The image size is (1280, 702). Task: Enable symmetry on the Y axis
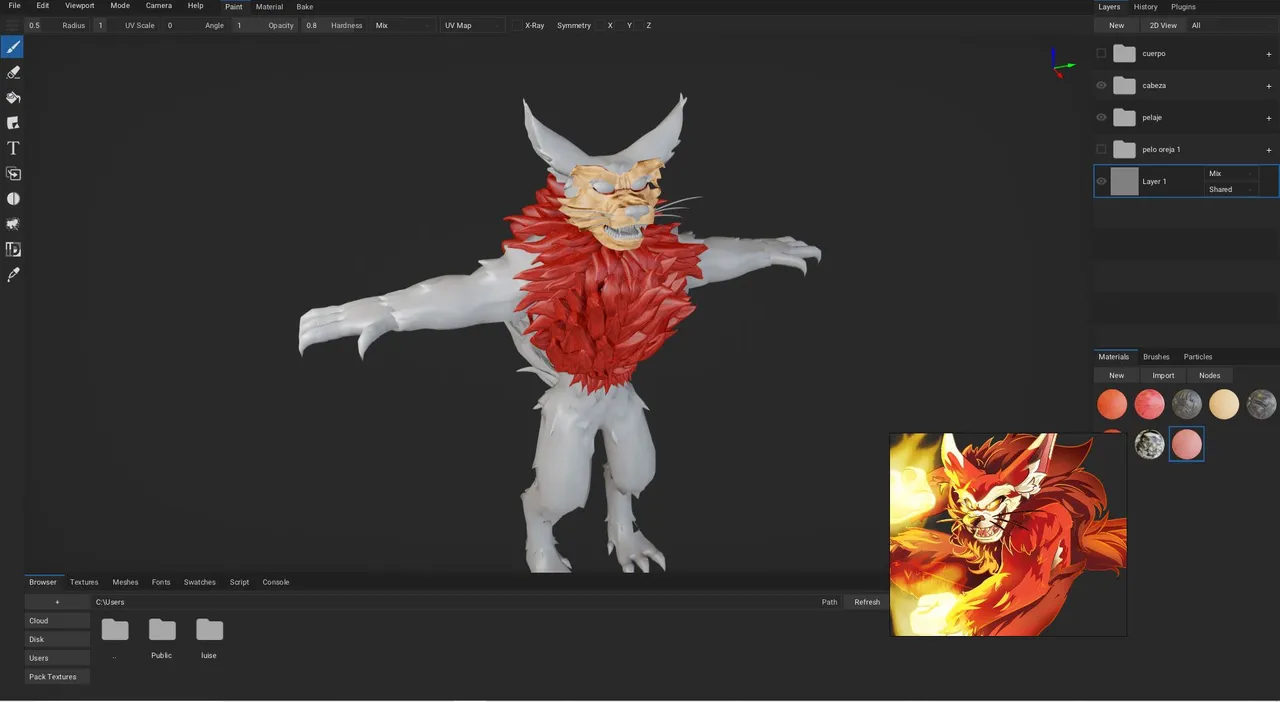point(620,25)
